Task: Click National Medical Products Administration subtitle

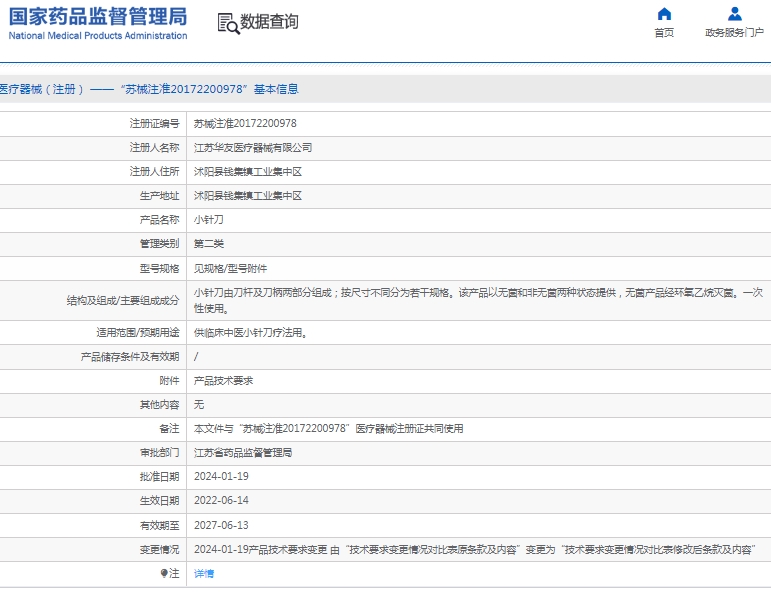Action: tap(98, 35)
